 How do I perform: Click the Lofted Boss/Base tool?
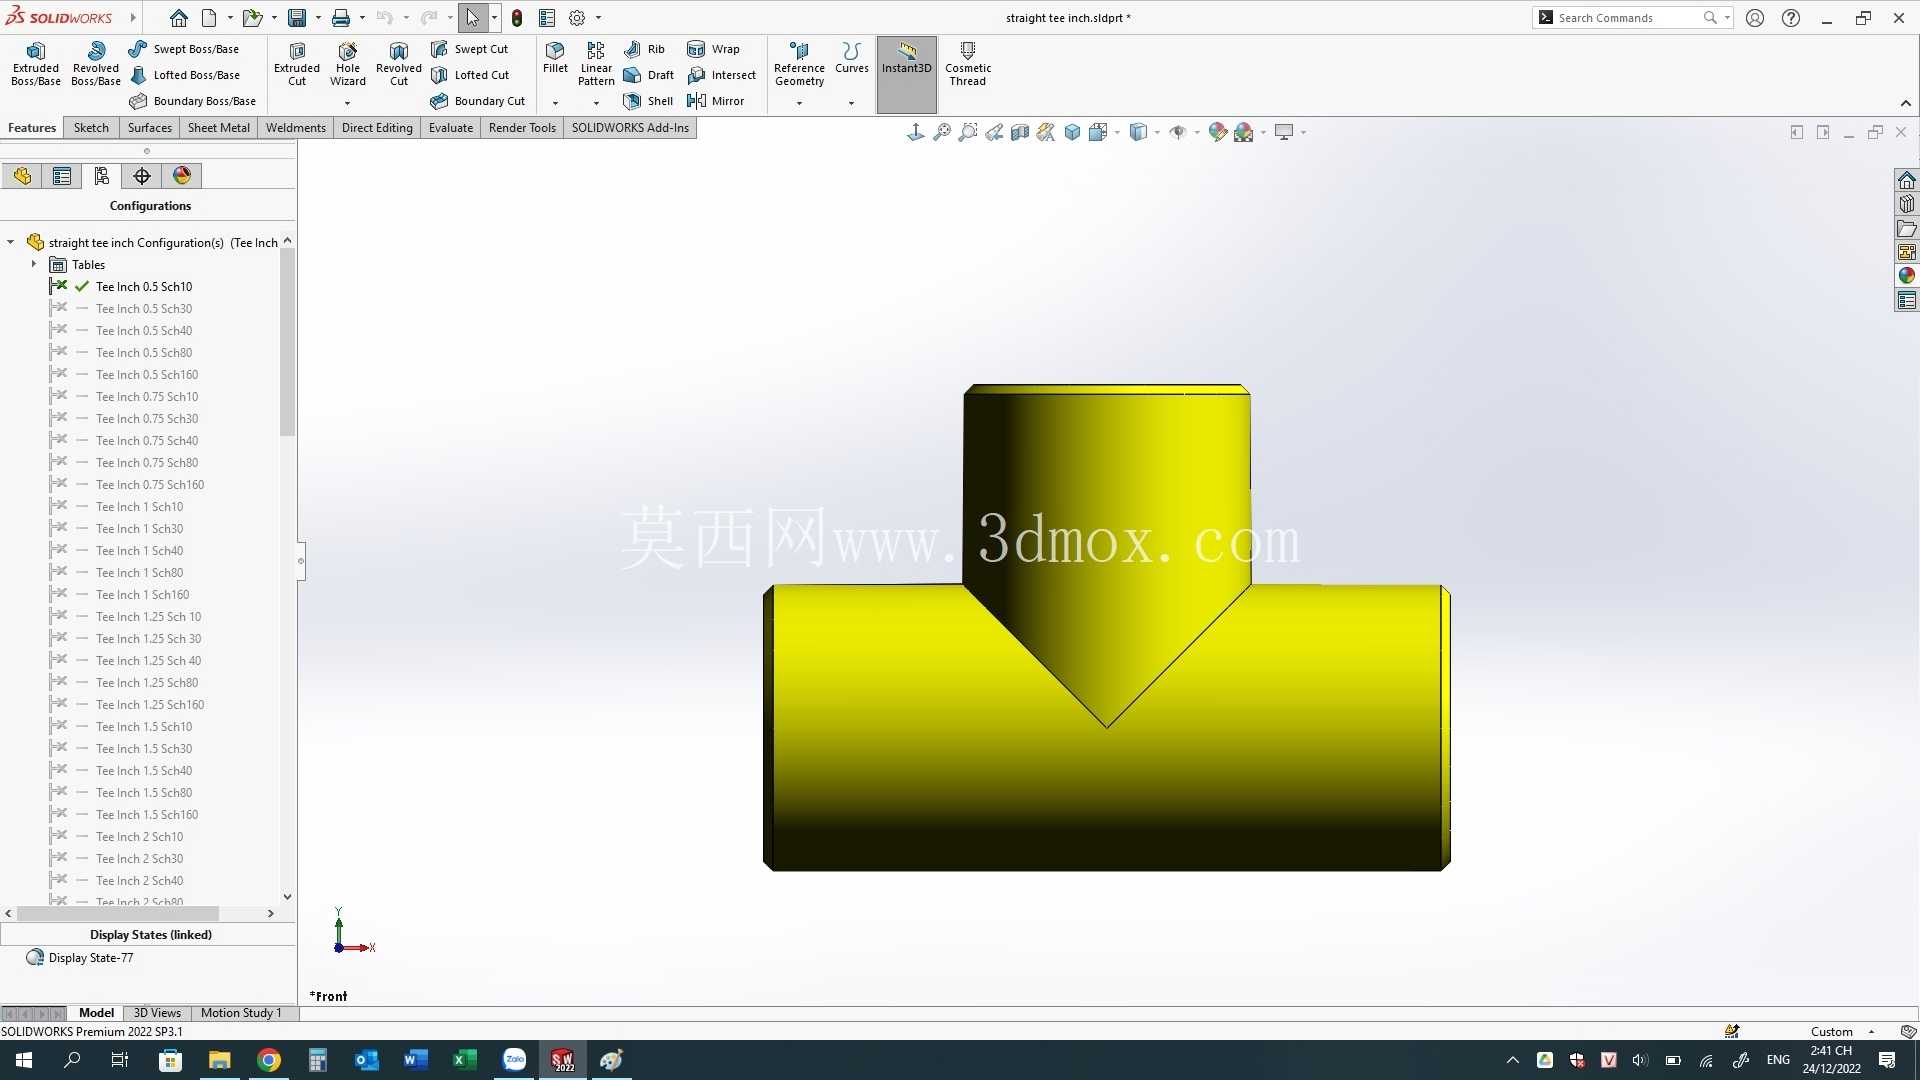pyautogui.click(x=184, y=75)
